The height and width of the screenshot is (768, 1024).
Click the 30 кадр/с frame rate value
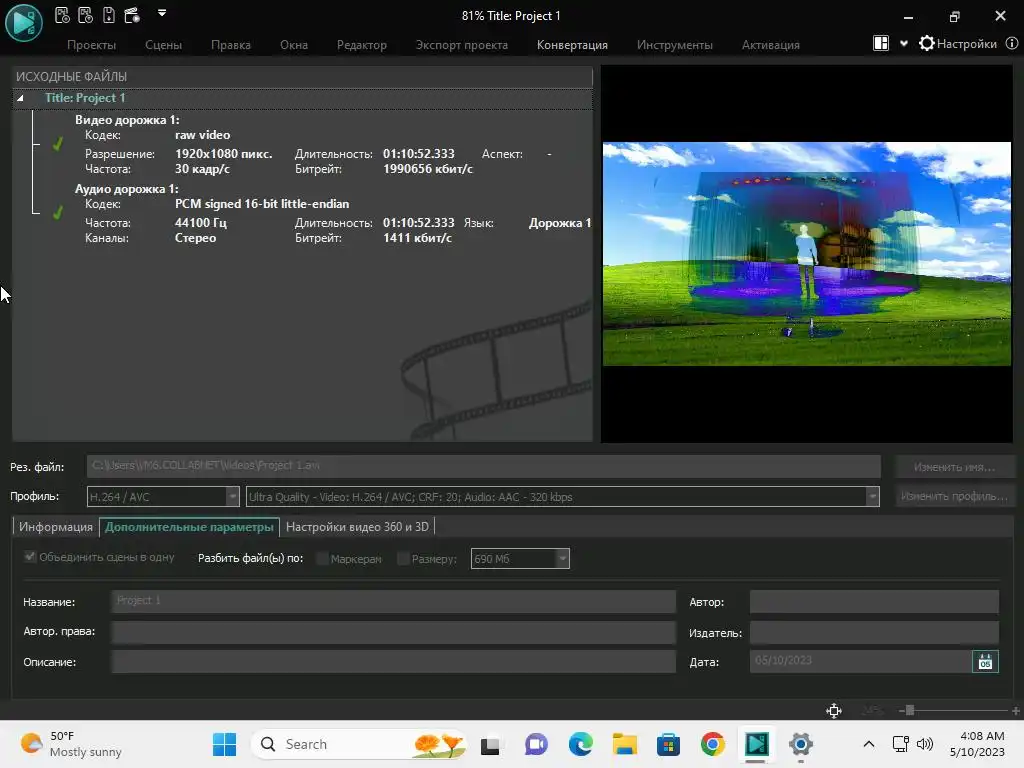pos(202,169)
